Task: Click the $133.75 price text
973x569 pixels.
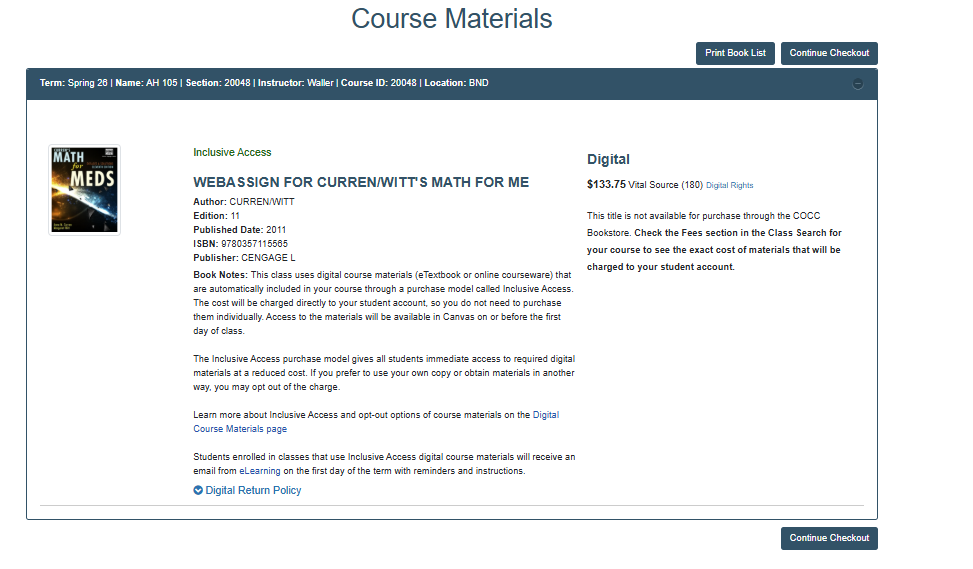Action: click(606, 184)
